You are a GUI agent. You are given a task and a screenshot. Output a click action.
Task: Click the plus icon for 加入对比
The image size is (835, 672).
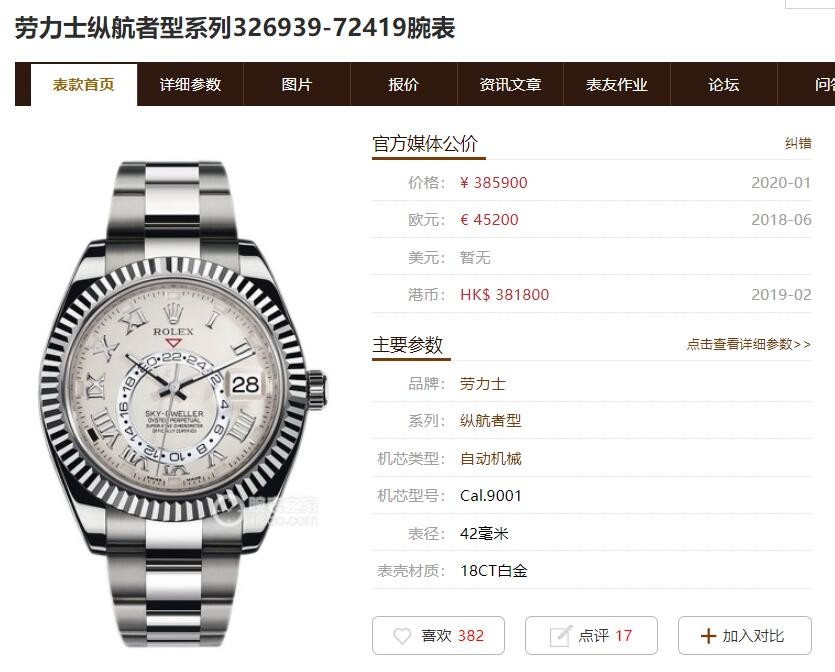[x=708, y=636]
